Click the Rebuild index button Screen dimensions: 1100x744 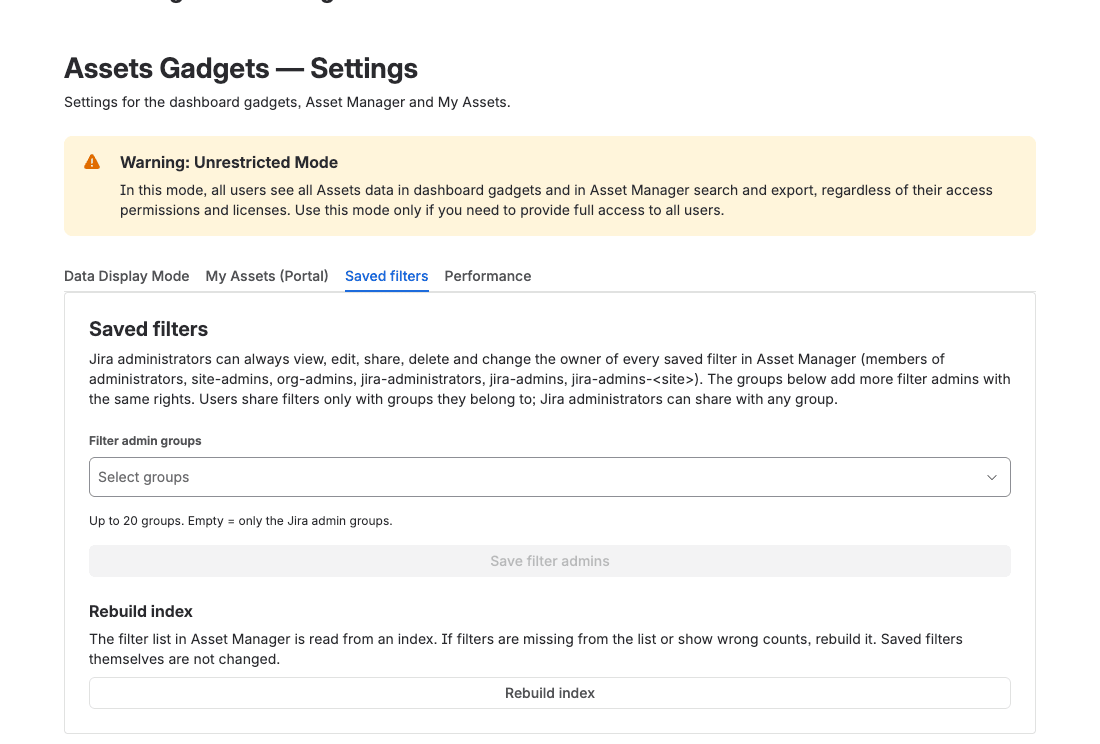click(549, 693)
